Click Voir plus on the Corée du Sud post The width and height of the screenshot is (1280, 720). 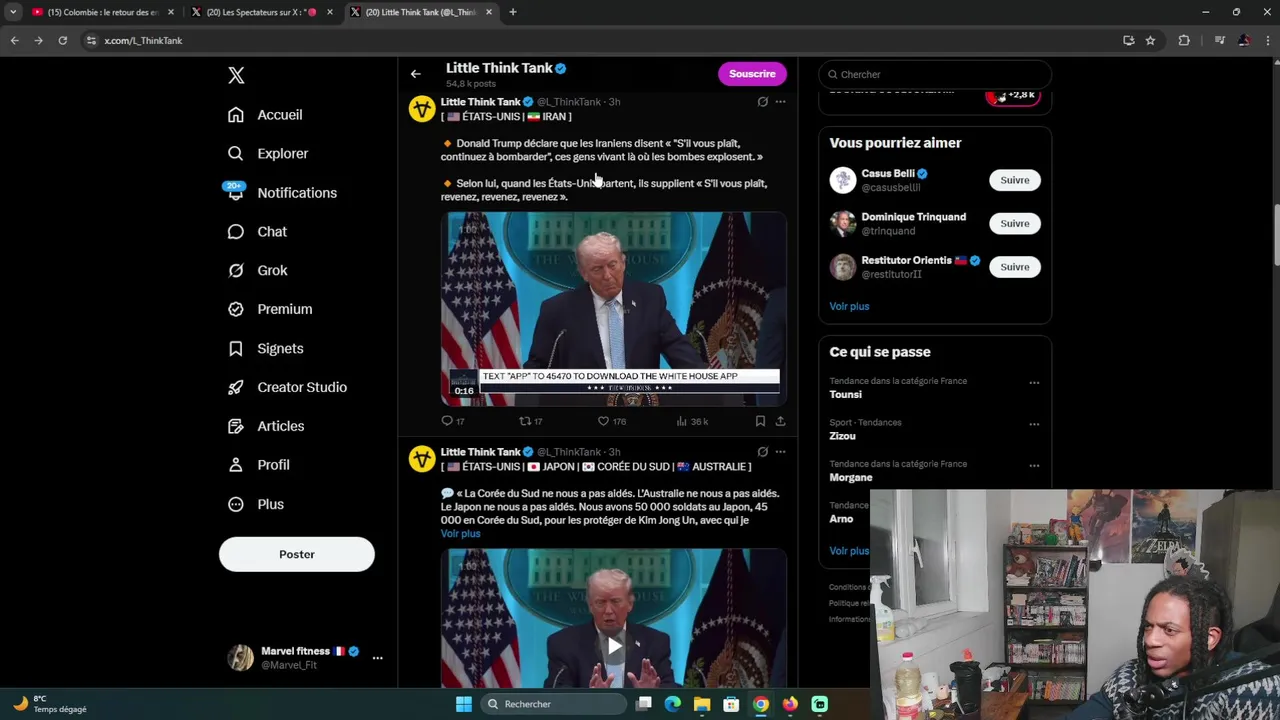coord(460,534)
